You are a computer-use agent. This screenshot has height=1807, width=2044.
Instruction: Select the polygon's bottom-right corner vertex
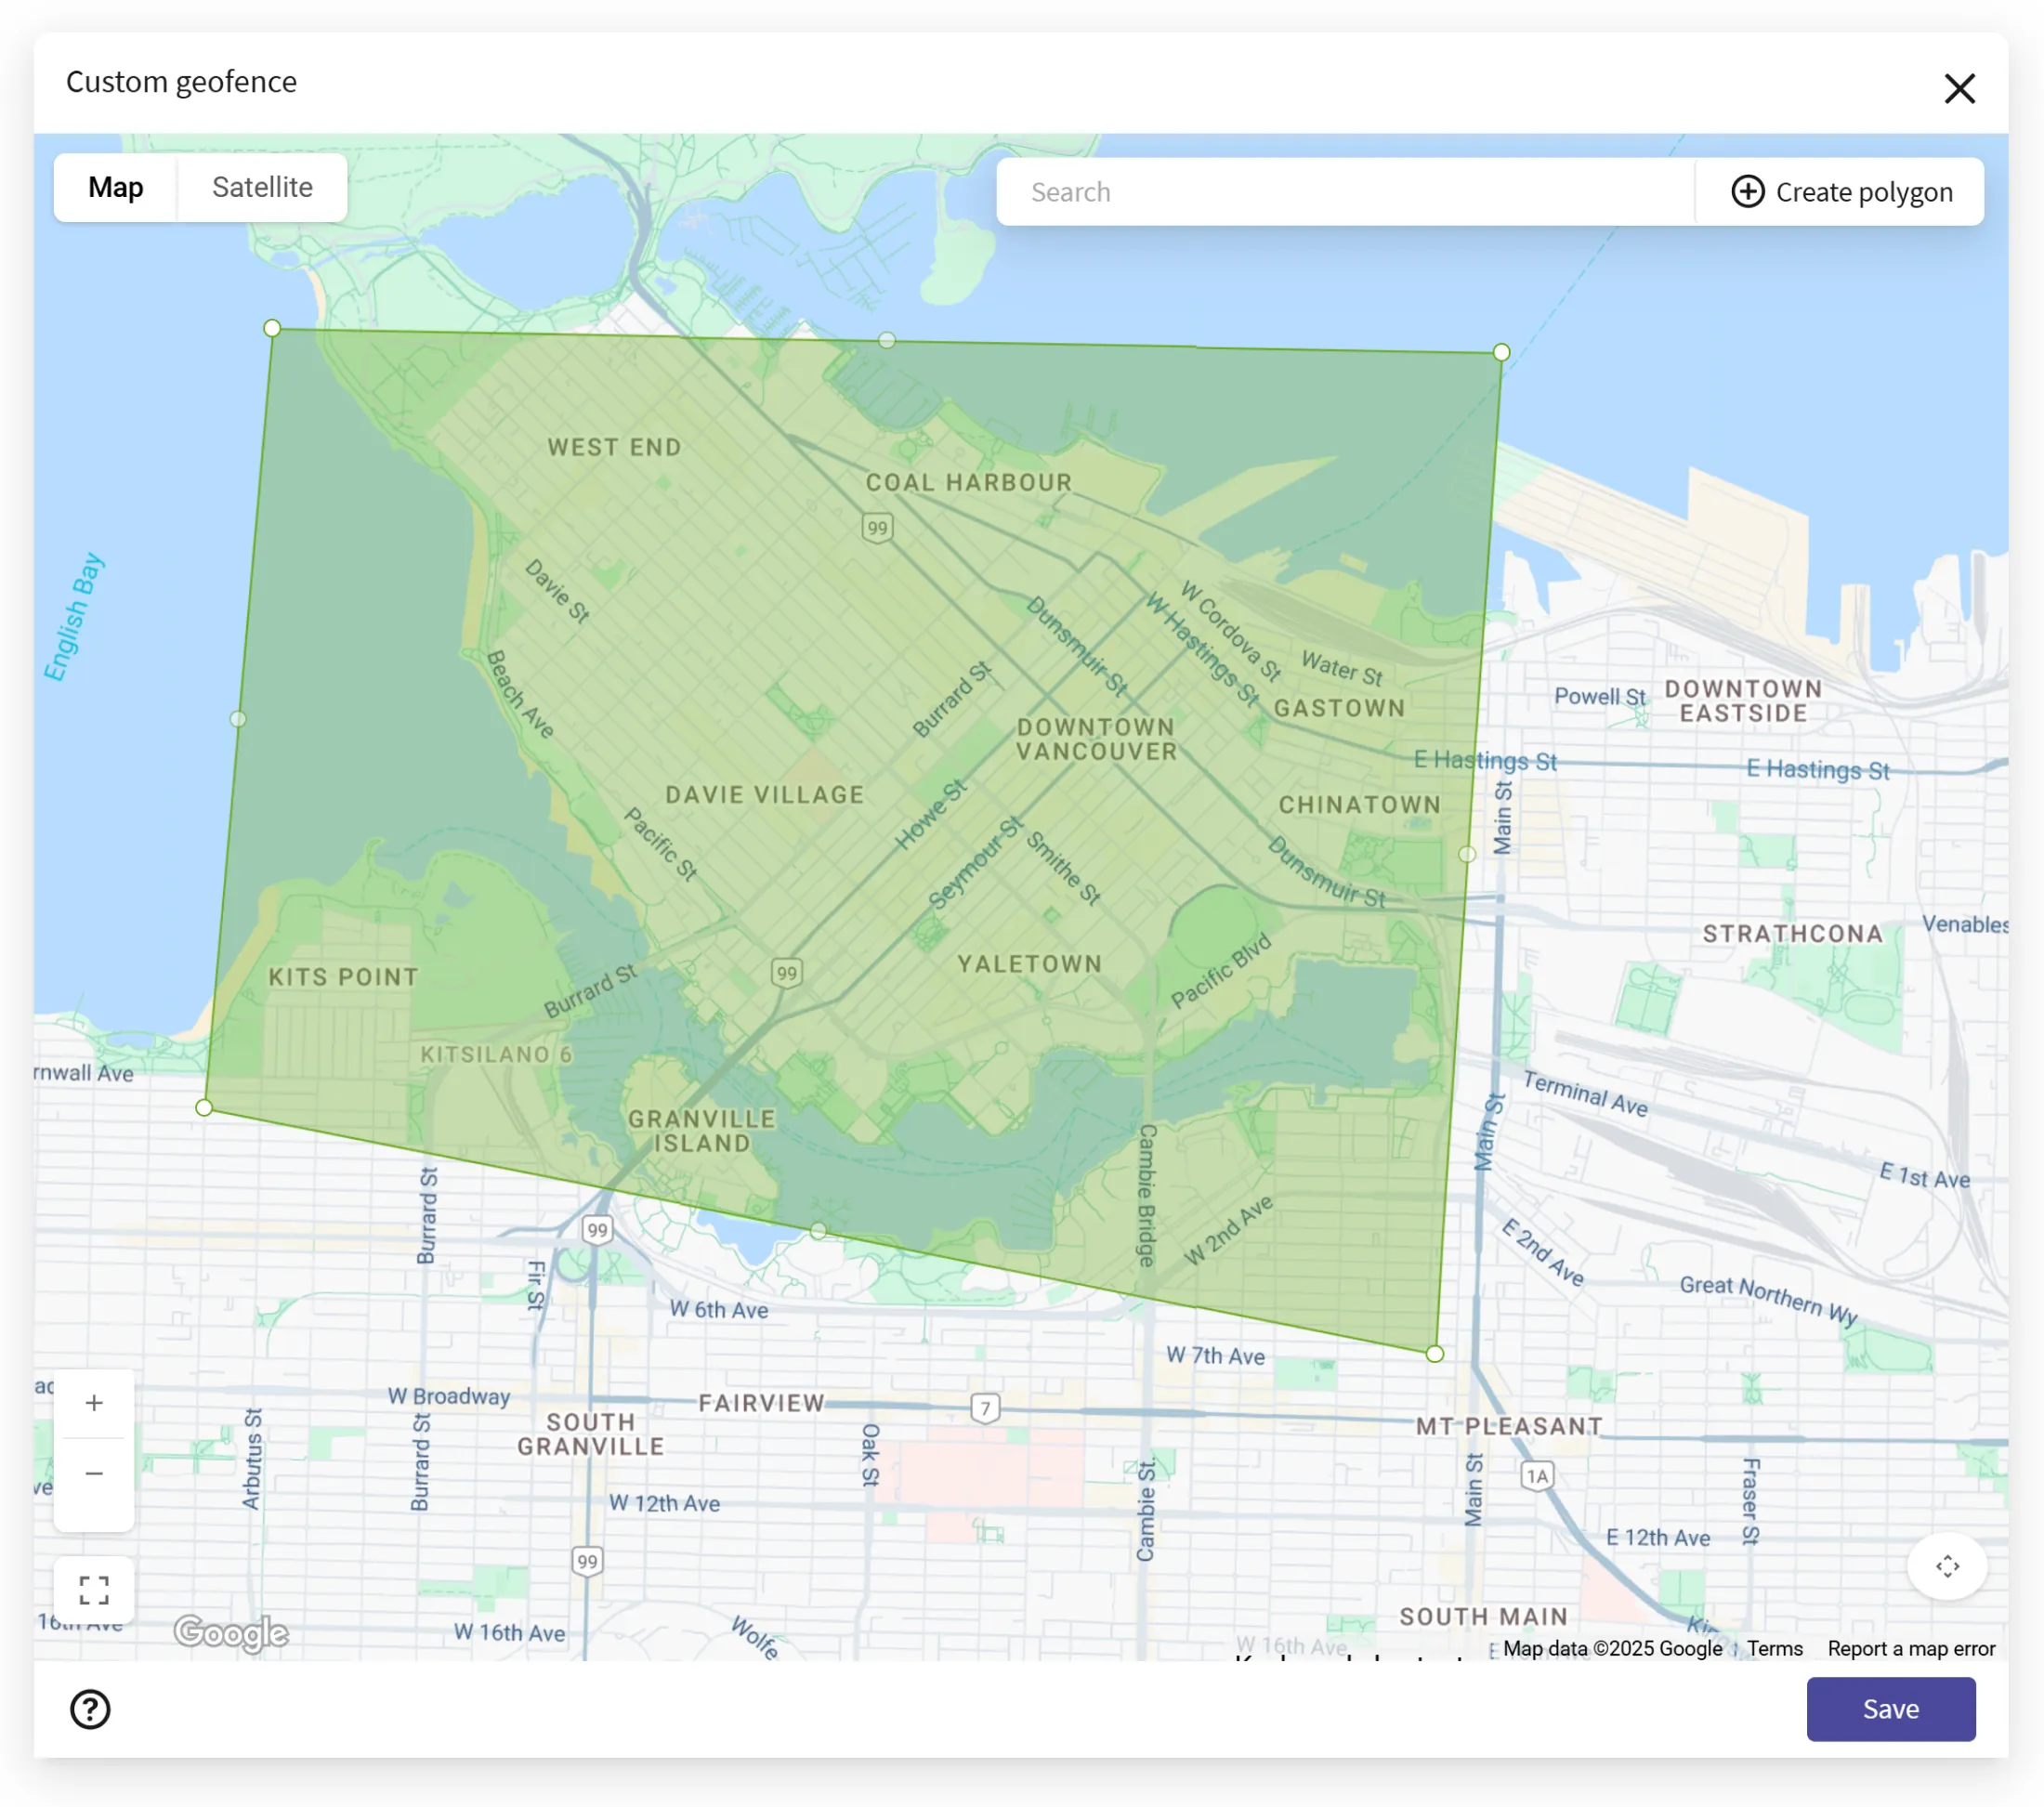[x=1434, y=1354]
